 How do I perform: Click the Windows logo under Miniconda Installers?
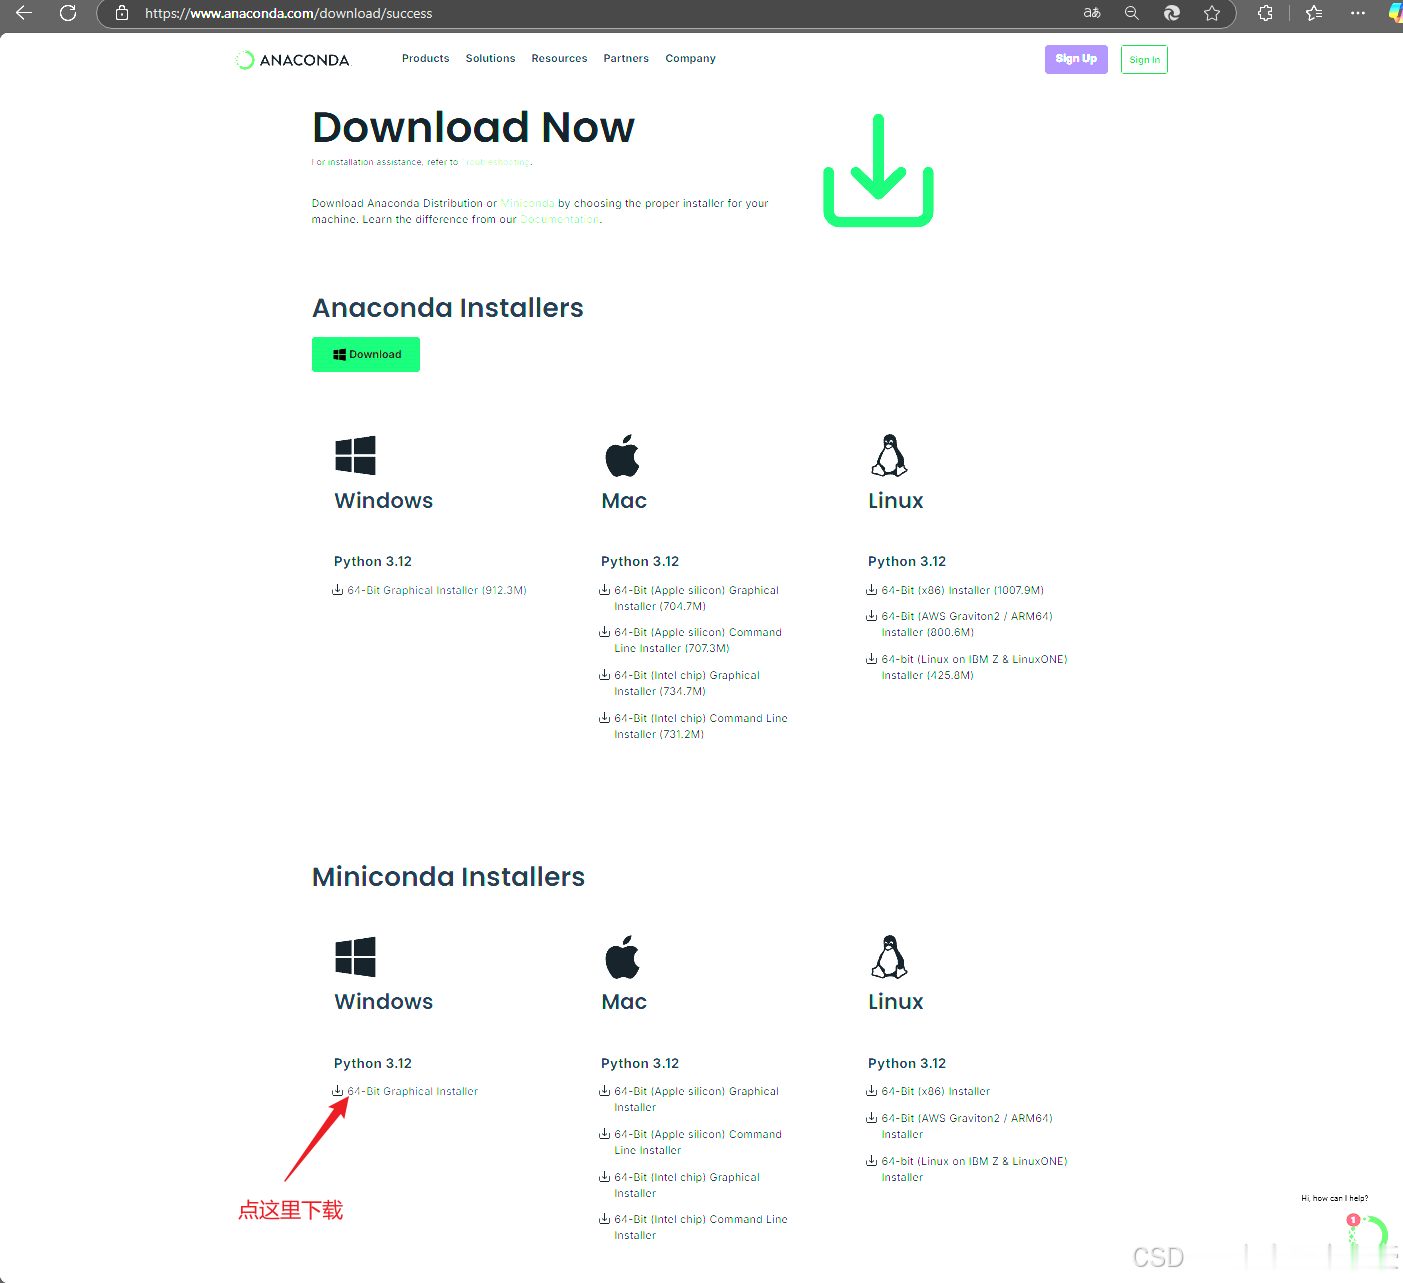pyautogui.click(x=355, y=957)
